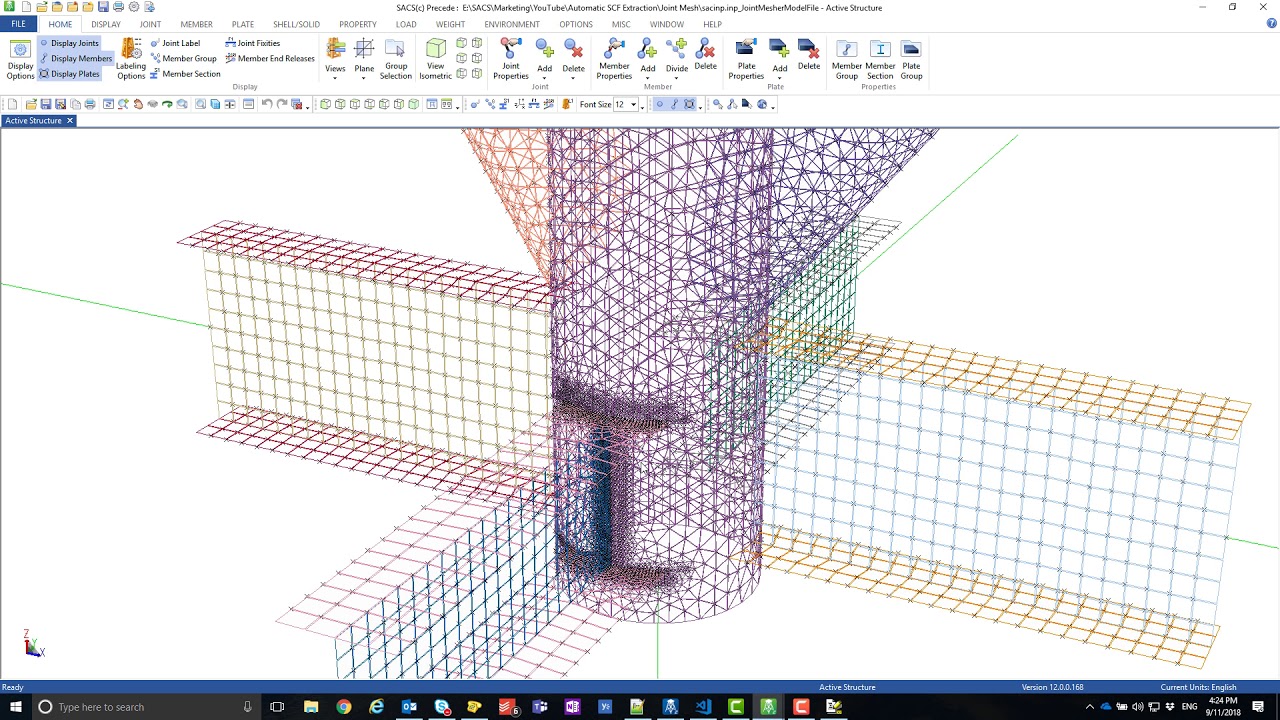This screenshot has width=1280, height=720.
Task: Click the Help question mark icon
Action: 1271,23
